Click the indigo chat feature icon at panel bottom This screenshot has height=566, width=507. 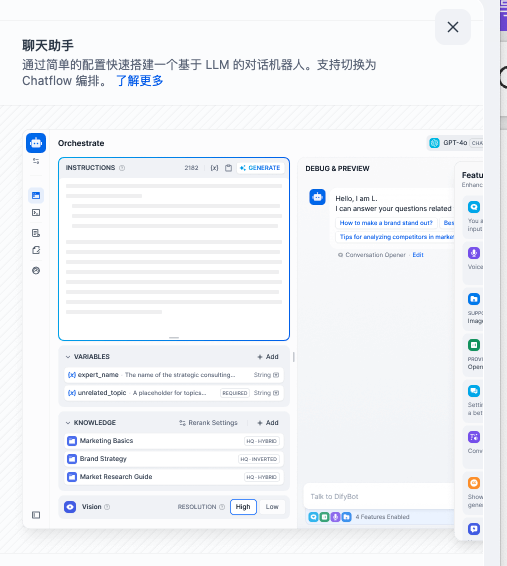click(474, 529)
